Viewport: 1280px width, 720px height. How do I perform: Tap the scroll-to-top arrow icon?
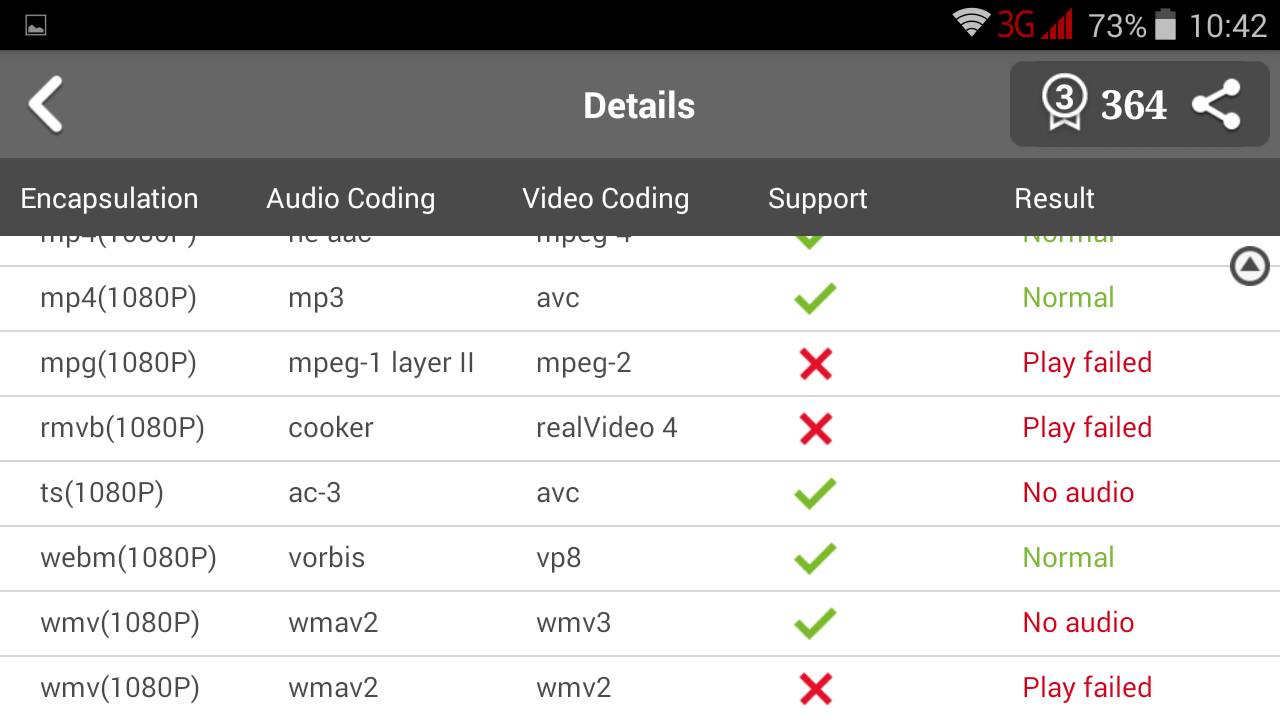pos(1249,266)
